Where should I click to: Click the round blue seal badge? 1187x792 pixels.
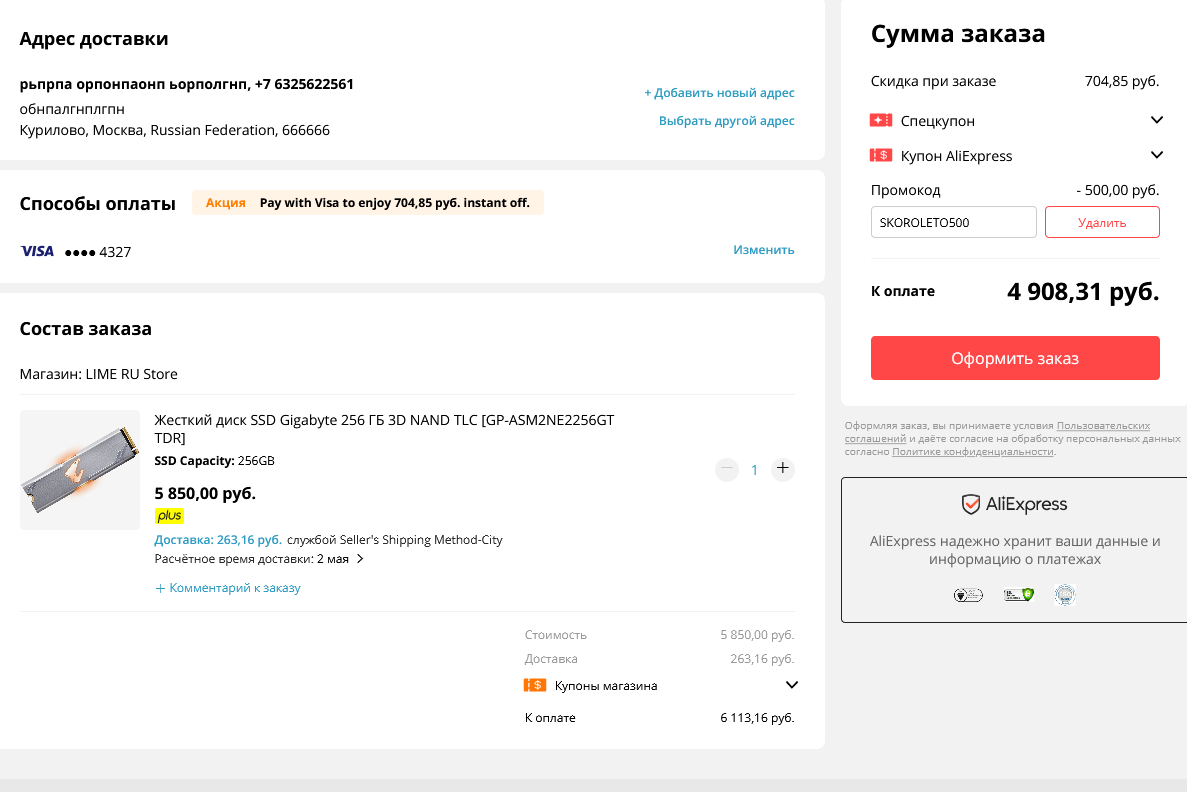tap(1065, 595)
